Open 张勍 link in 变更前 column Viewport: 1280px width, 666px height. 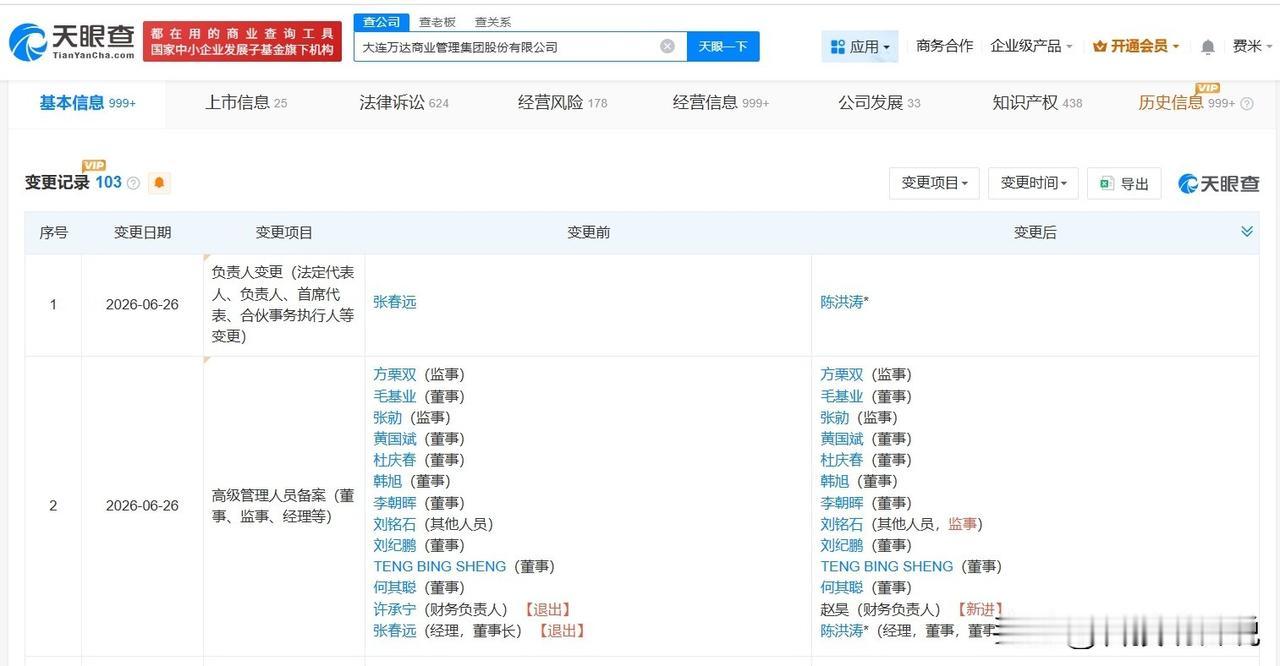coord(387,417)
